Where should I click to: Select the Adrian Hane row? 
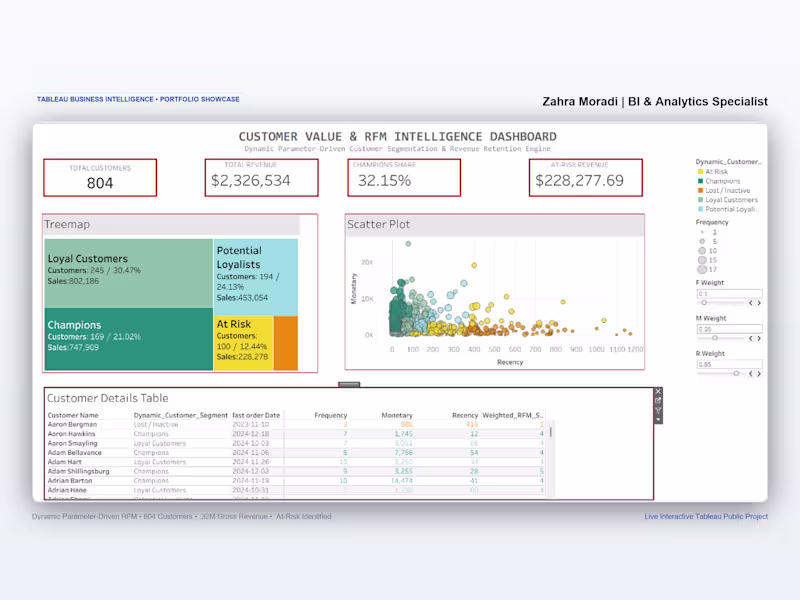click(296, 490)
